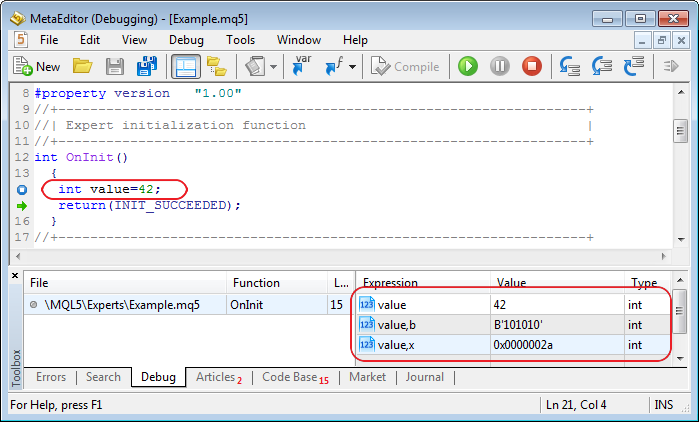This screenshot has width=699, height=422.
Task: Click the green current-line arrow in gutter
Action: pos(22,206)
